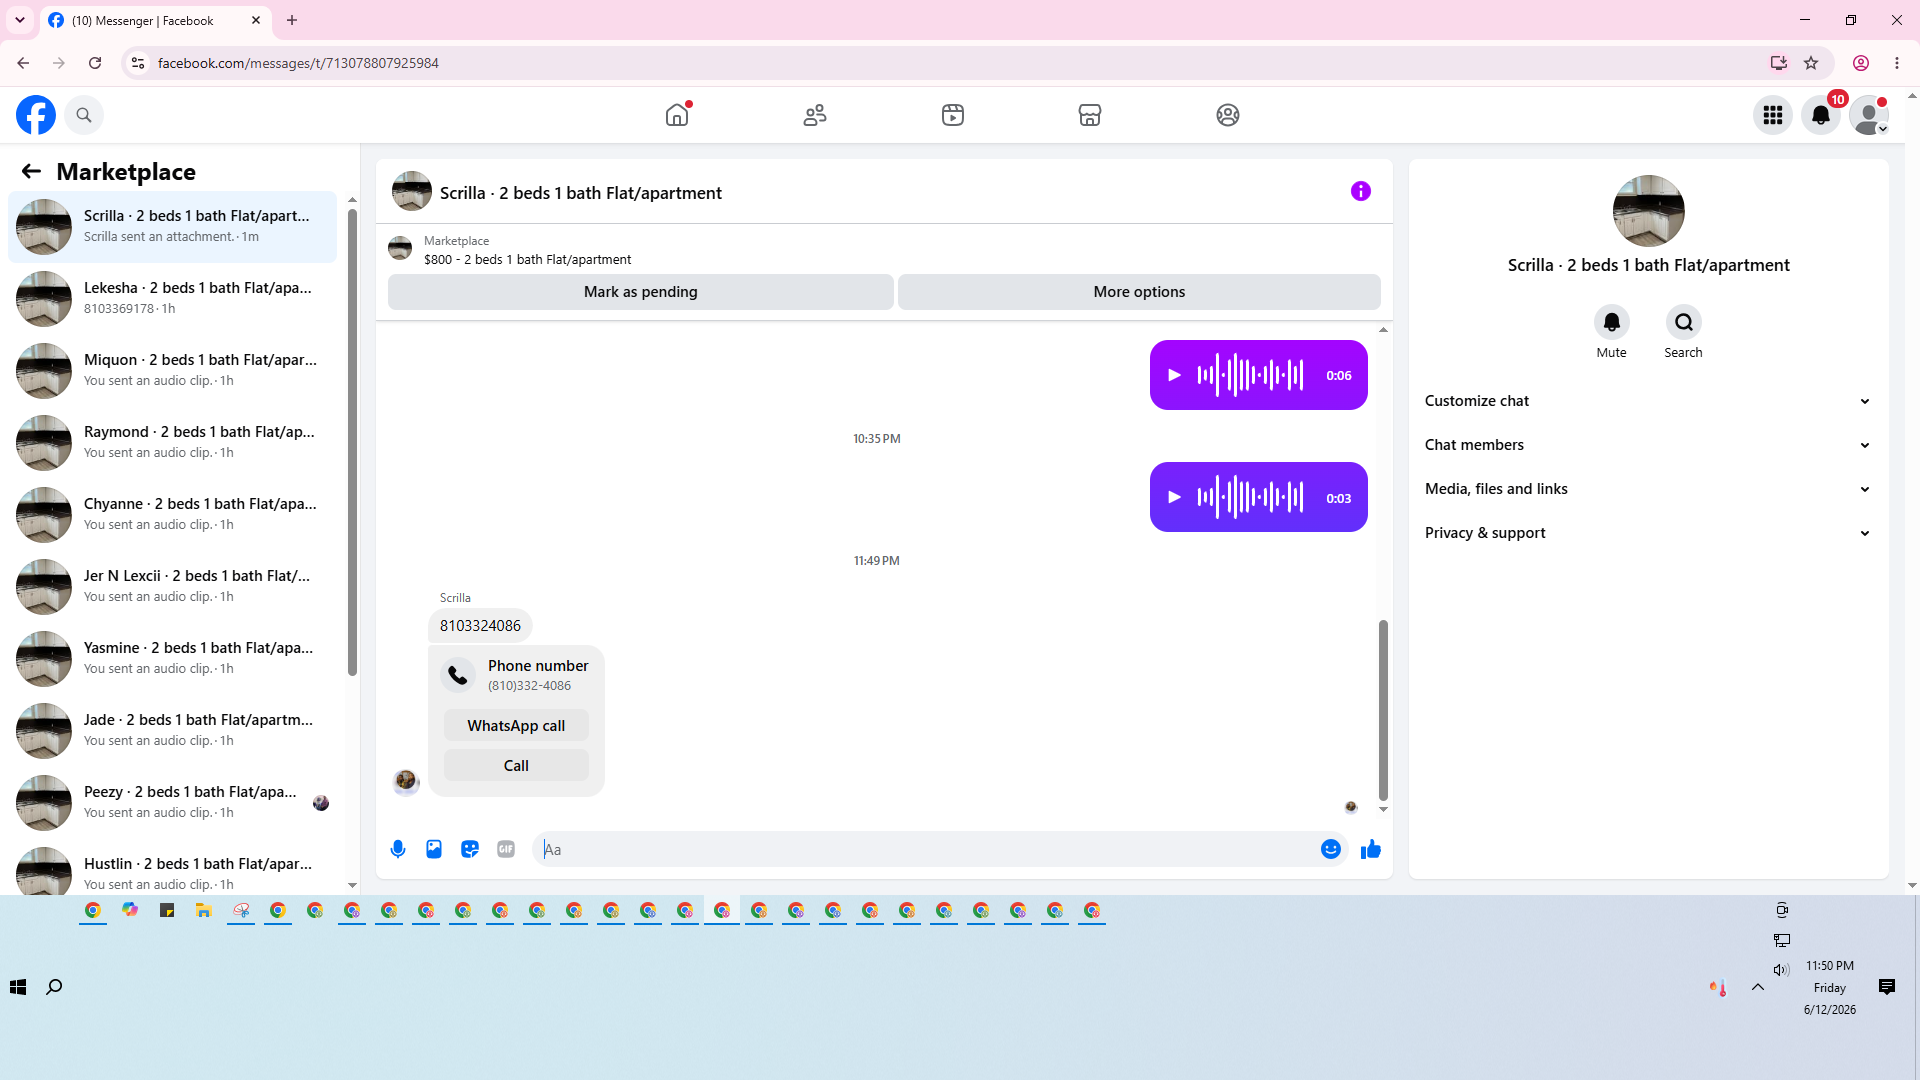
Task: Choose a sticker icon in composer
Action: click(x=470, y=849)
